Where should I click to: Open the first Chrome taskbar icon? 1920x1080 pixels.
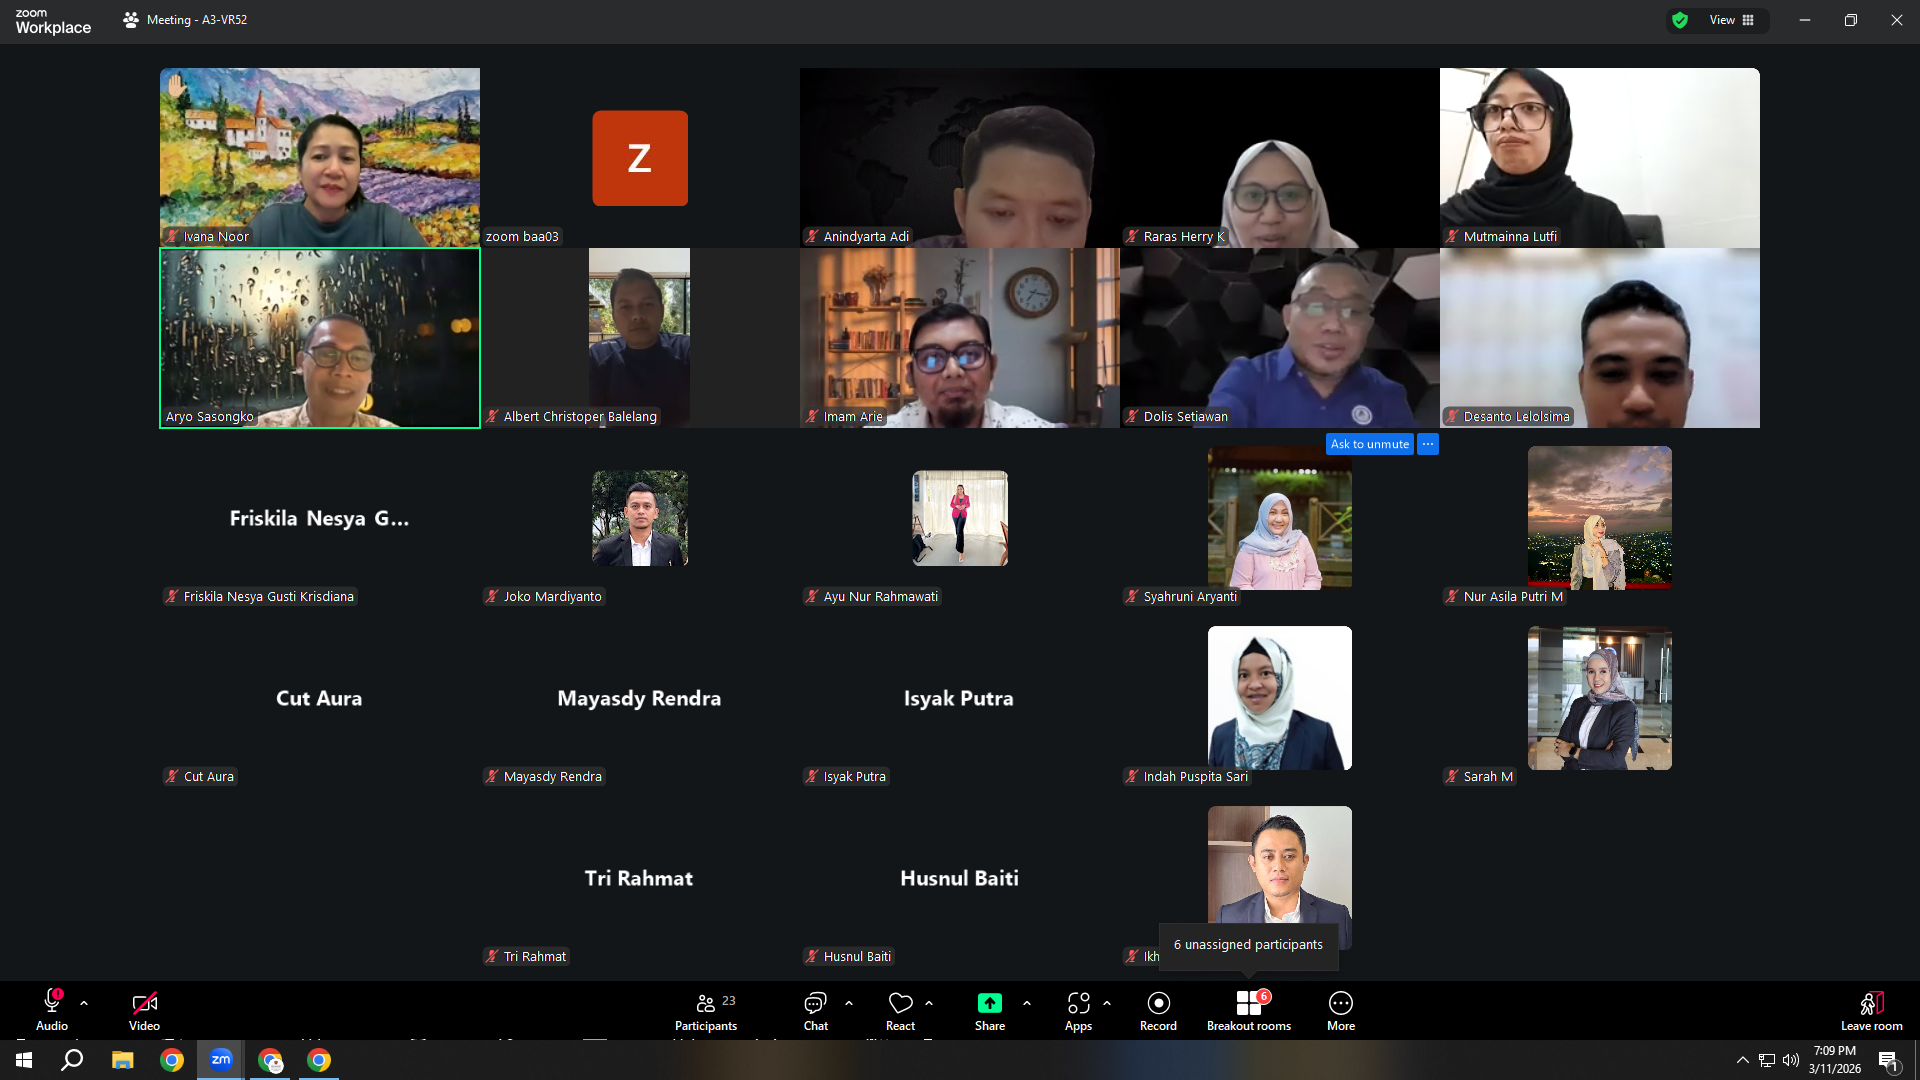[x=172, y=1060]
